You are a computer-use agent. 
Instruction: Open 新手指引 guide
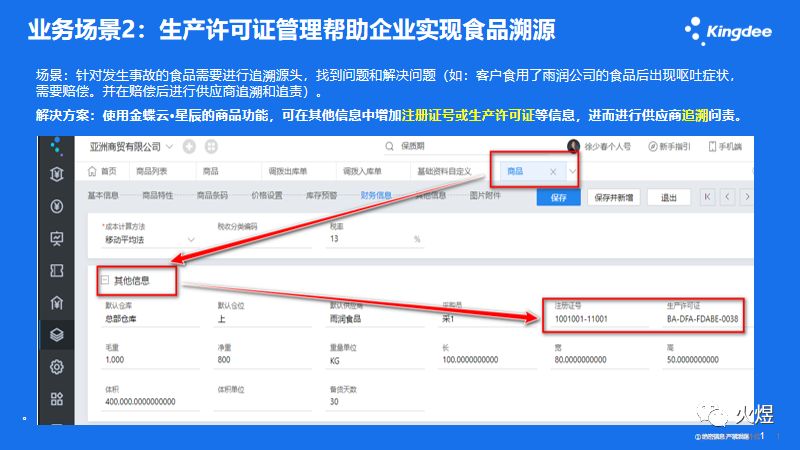tap(669, 146)
